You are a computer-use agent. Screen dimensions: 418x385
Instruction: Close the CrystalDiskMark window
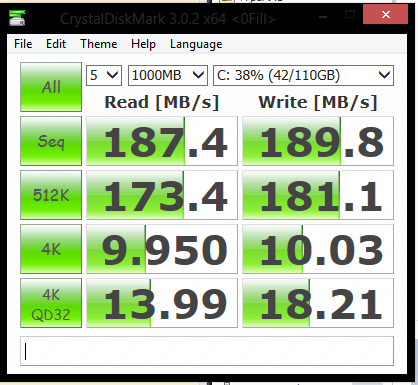pyautogui.click(x=385, y=14)
